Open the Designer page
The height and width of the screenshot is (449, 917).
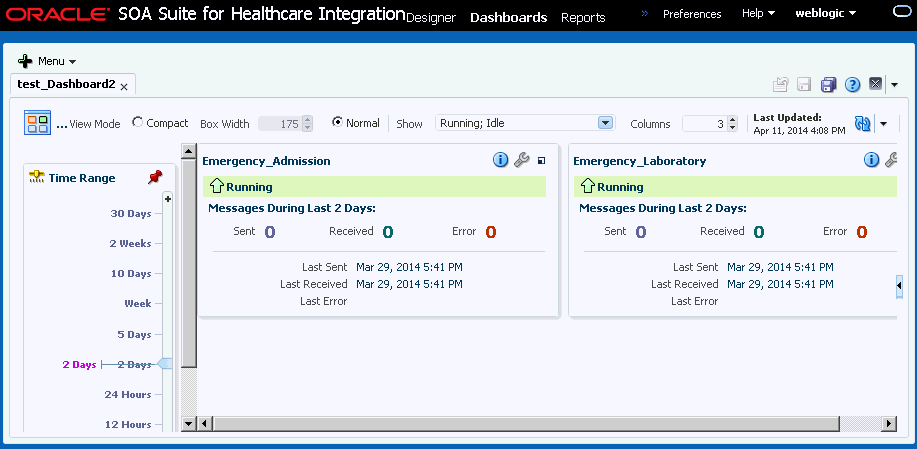point(430,18)
